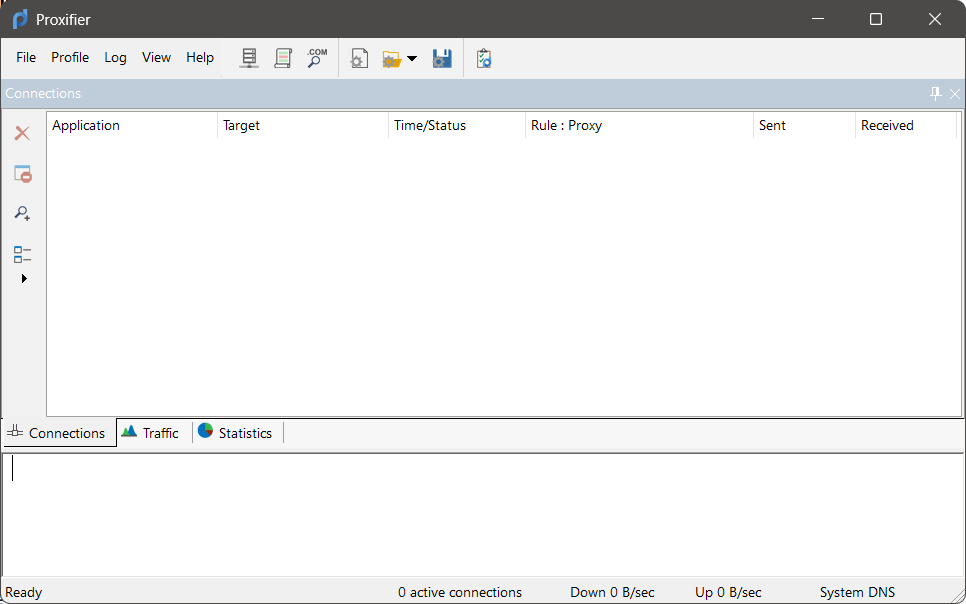Launch the Proxy Checker clipboard icon

484,59
